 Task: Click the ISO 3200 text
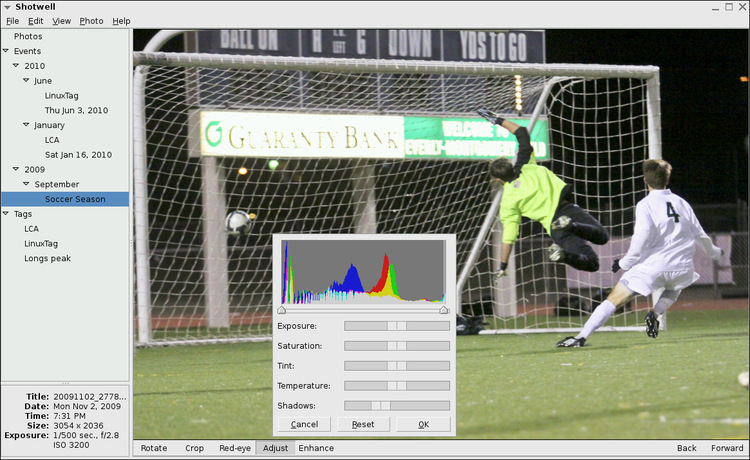click(x=71, y=445)
